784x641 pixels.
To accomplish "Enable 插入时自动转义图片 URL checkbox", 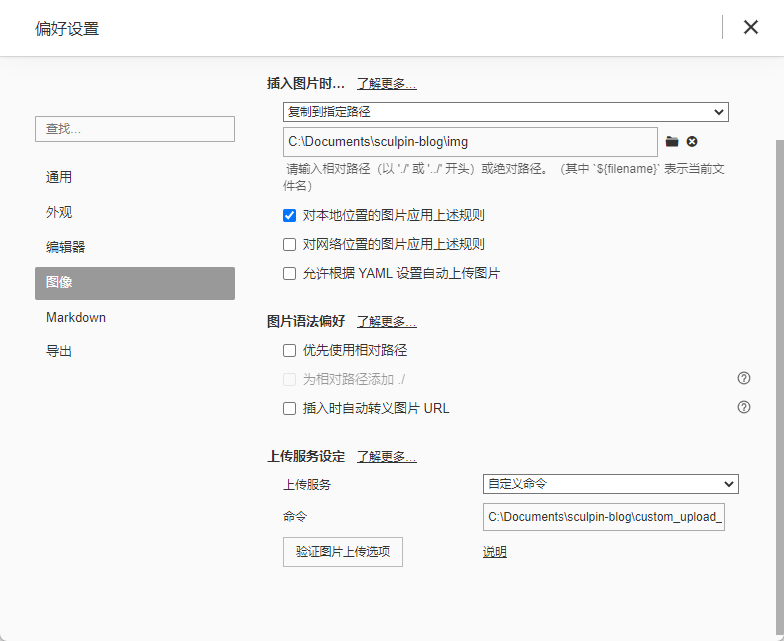I will 290,408.
